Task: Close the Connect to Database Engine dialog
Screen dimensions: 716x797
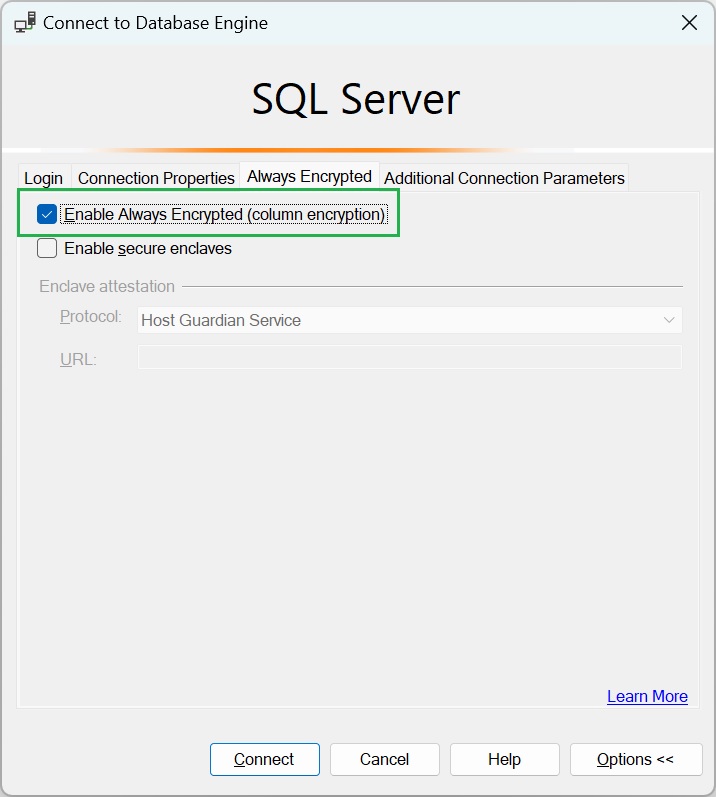Action: click(689, 23)
